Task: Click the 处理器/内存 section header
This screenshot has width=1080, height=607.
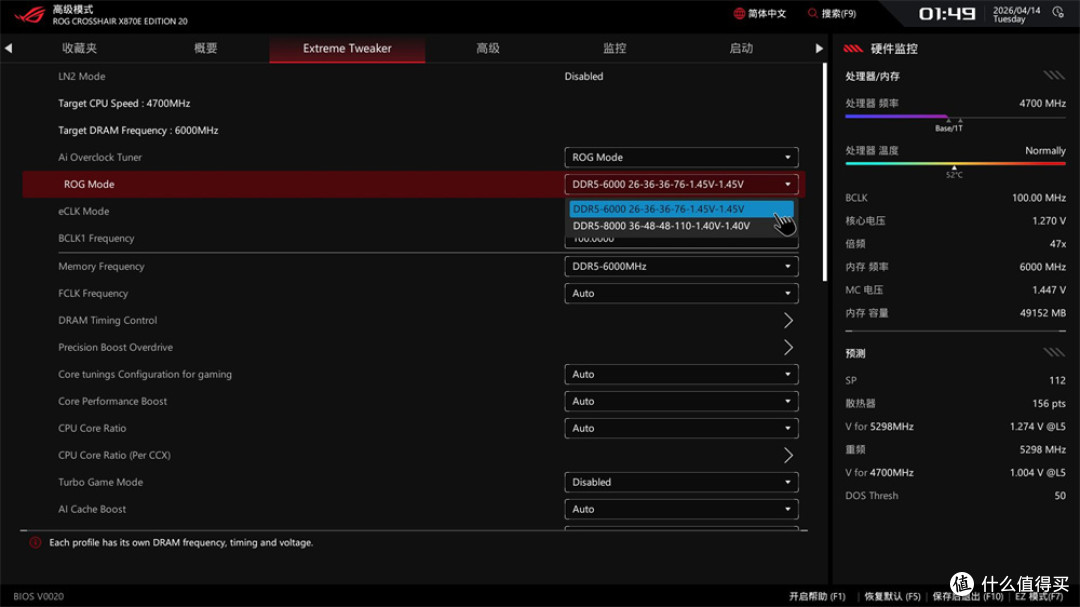Action: [872, 76]
